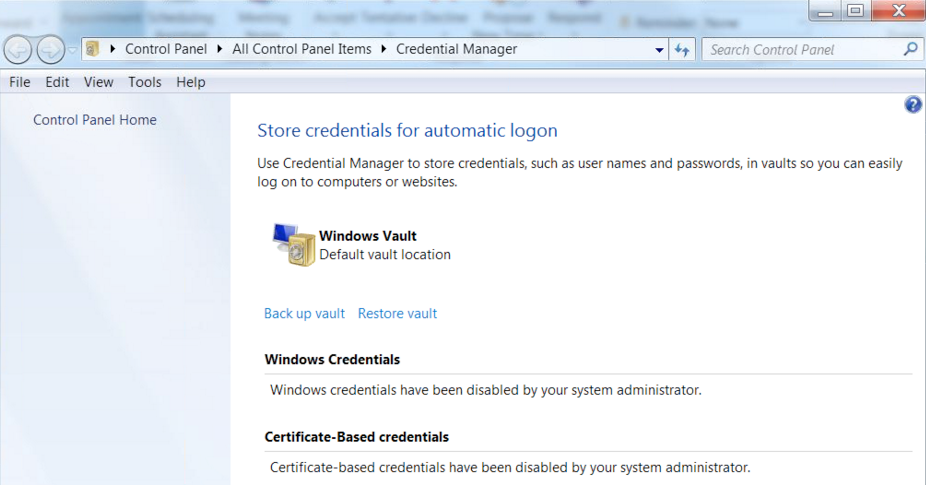Minimize the Credential Manager window
The image size is (926, 485).
coord(825,11)
